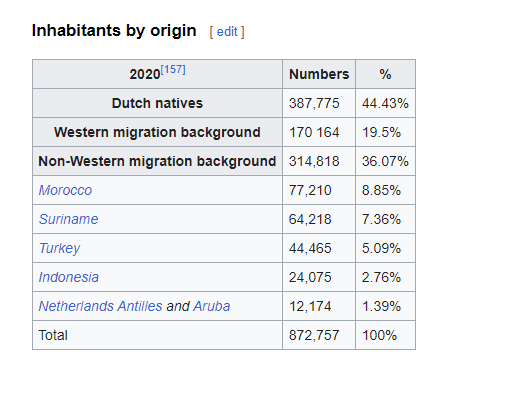Select the Non-Western migration background header cell
The image size is (524, 406).
tap(157, 161)
